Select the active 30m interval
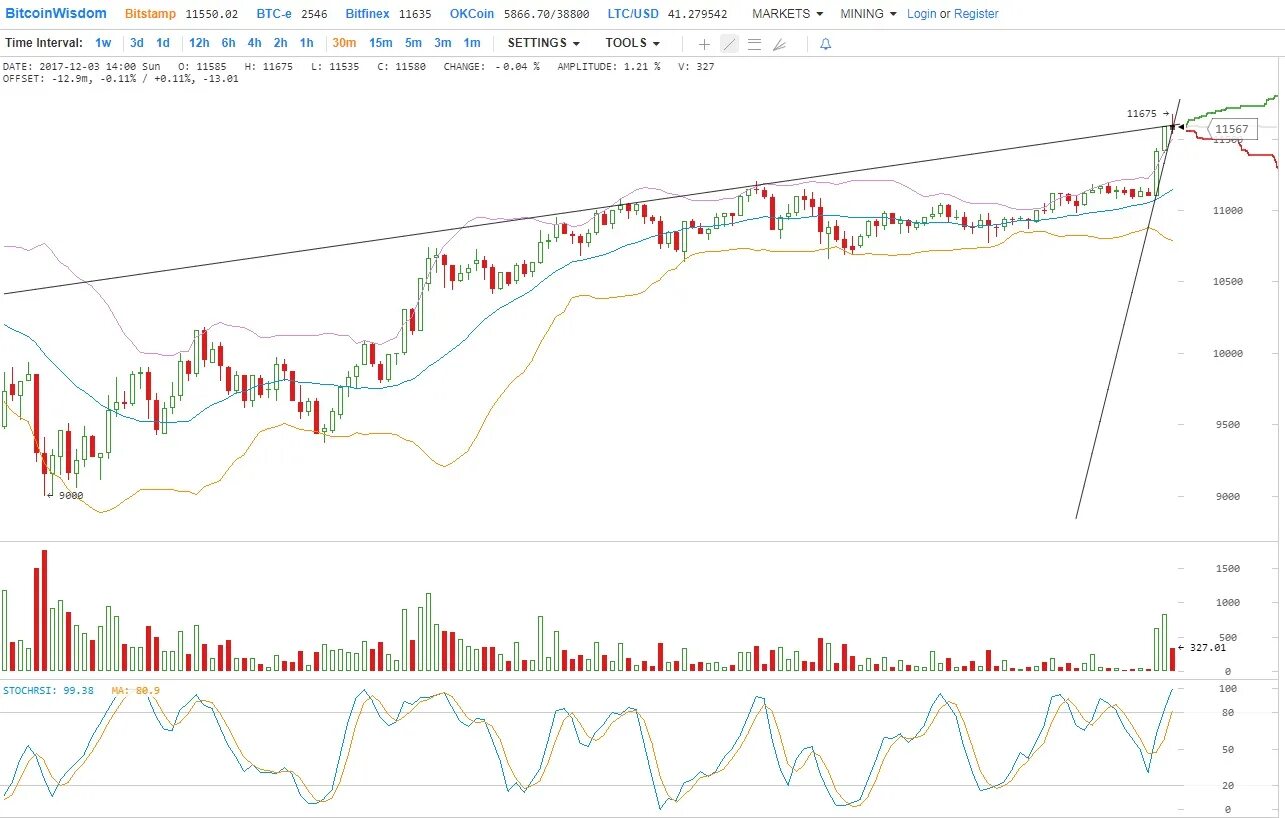The image size is (1285, 818). click(x=344, y=43)
